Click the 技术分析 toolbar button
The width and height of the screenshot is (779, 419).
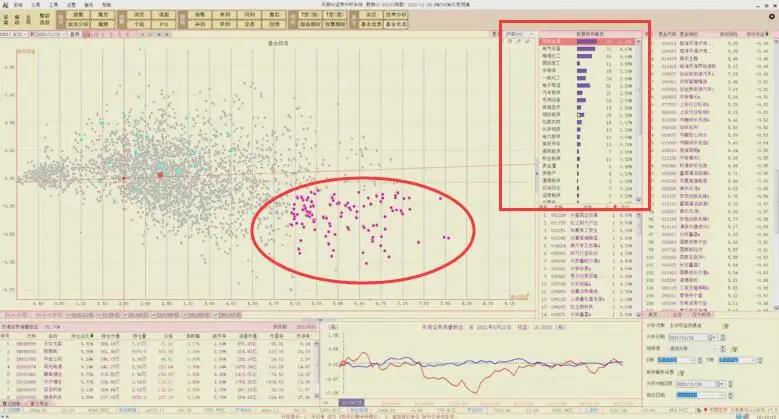click(396, 15)
